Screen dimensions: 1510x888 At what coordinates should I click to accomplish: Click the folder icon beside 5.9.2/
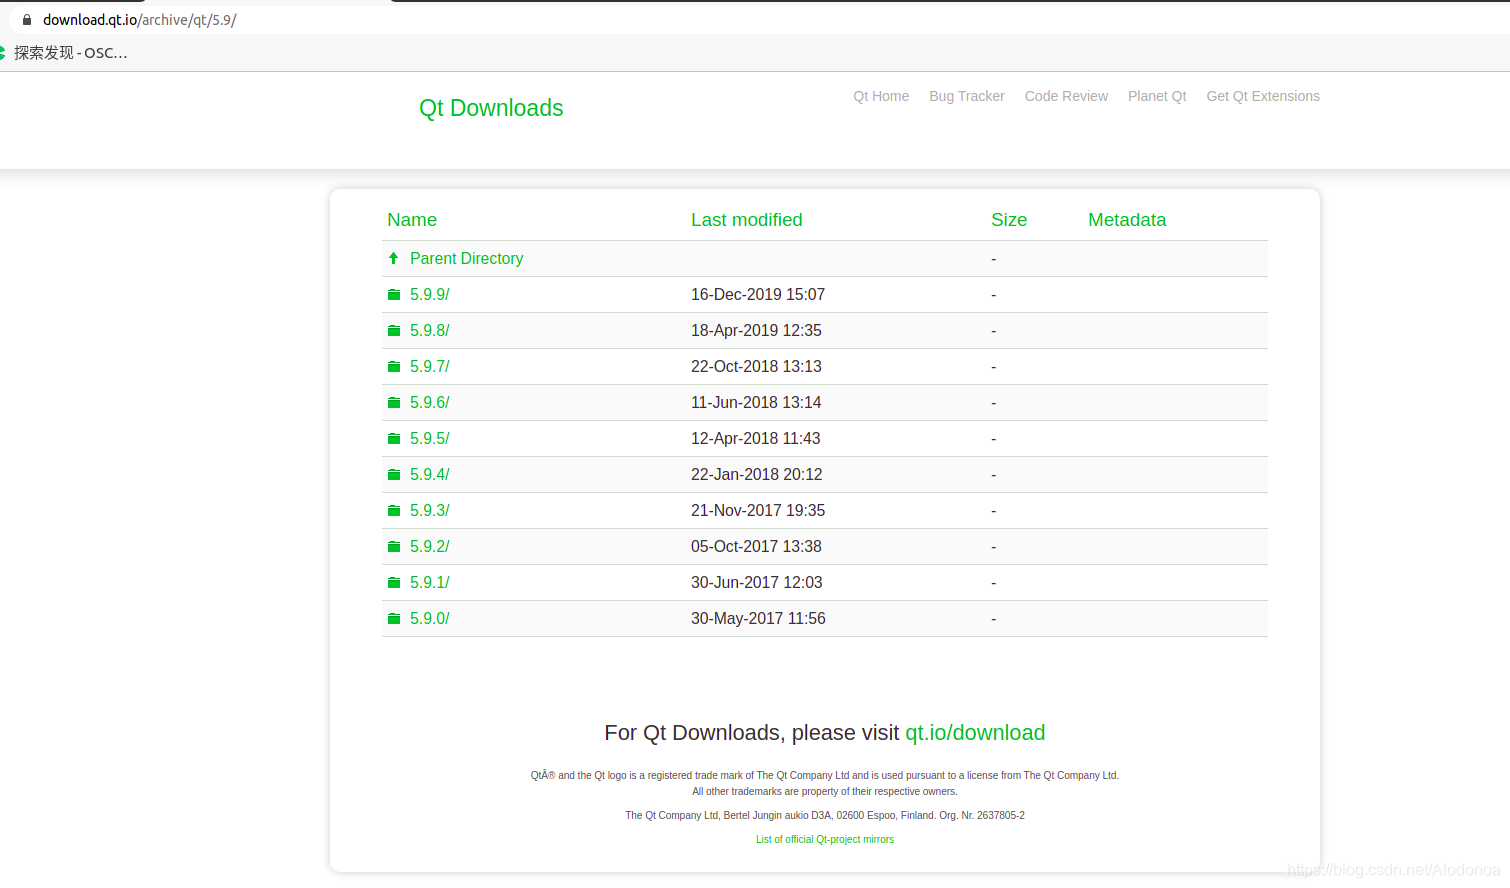[x=394, y=547]
